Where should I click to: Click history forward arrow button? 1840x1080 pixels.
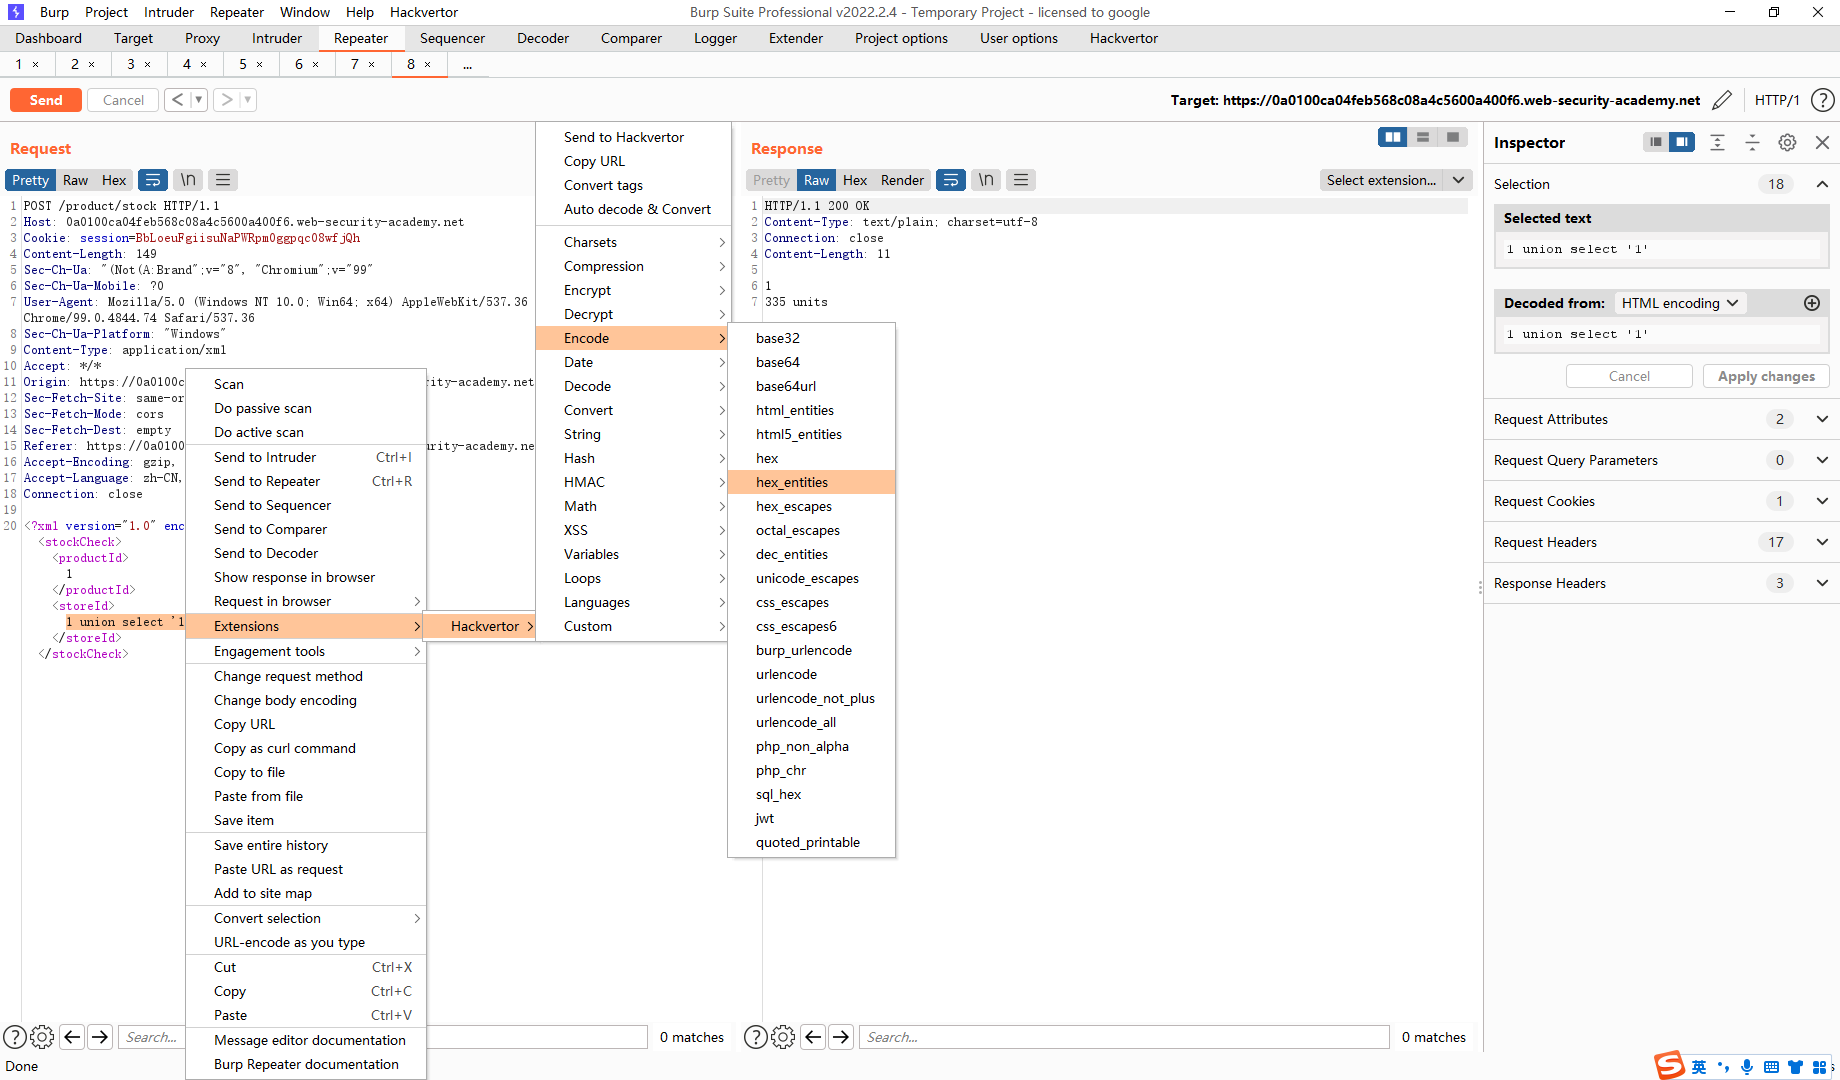227,100
